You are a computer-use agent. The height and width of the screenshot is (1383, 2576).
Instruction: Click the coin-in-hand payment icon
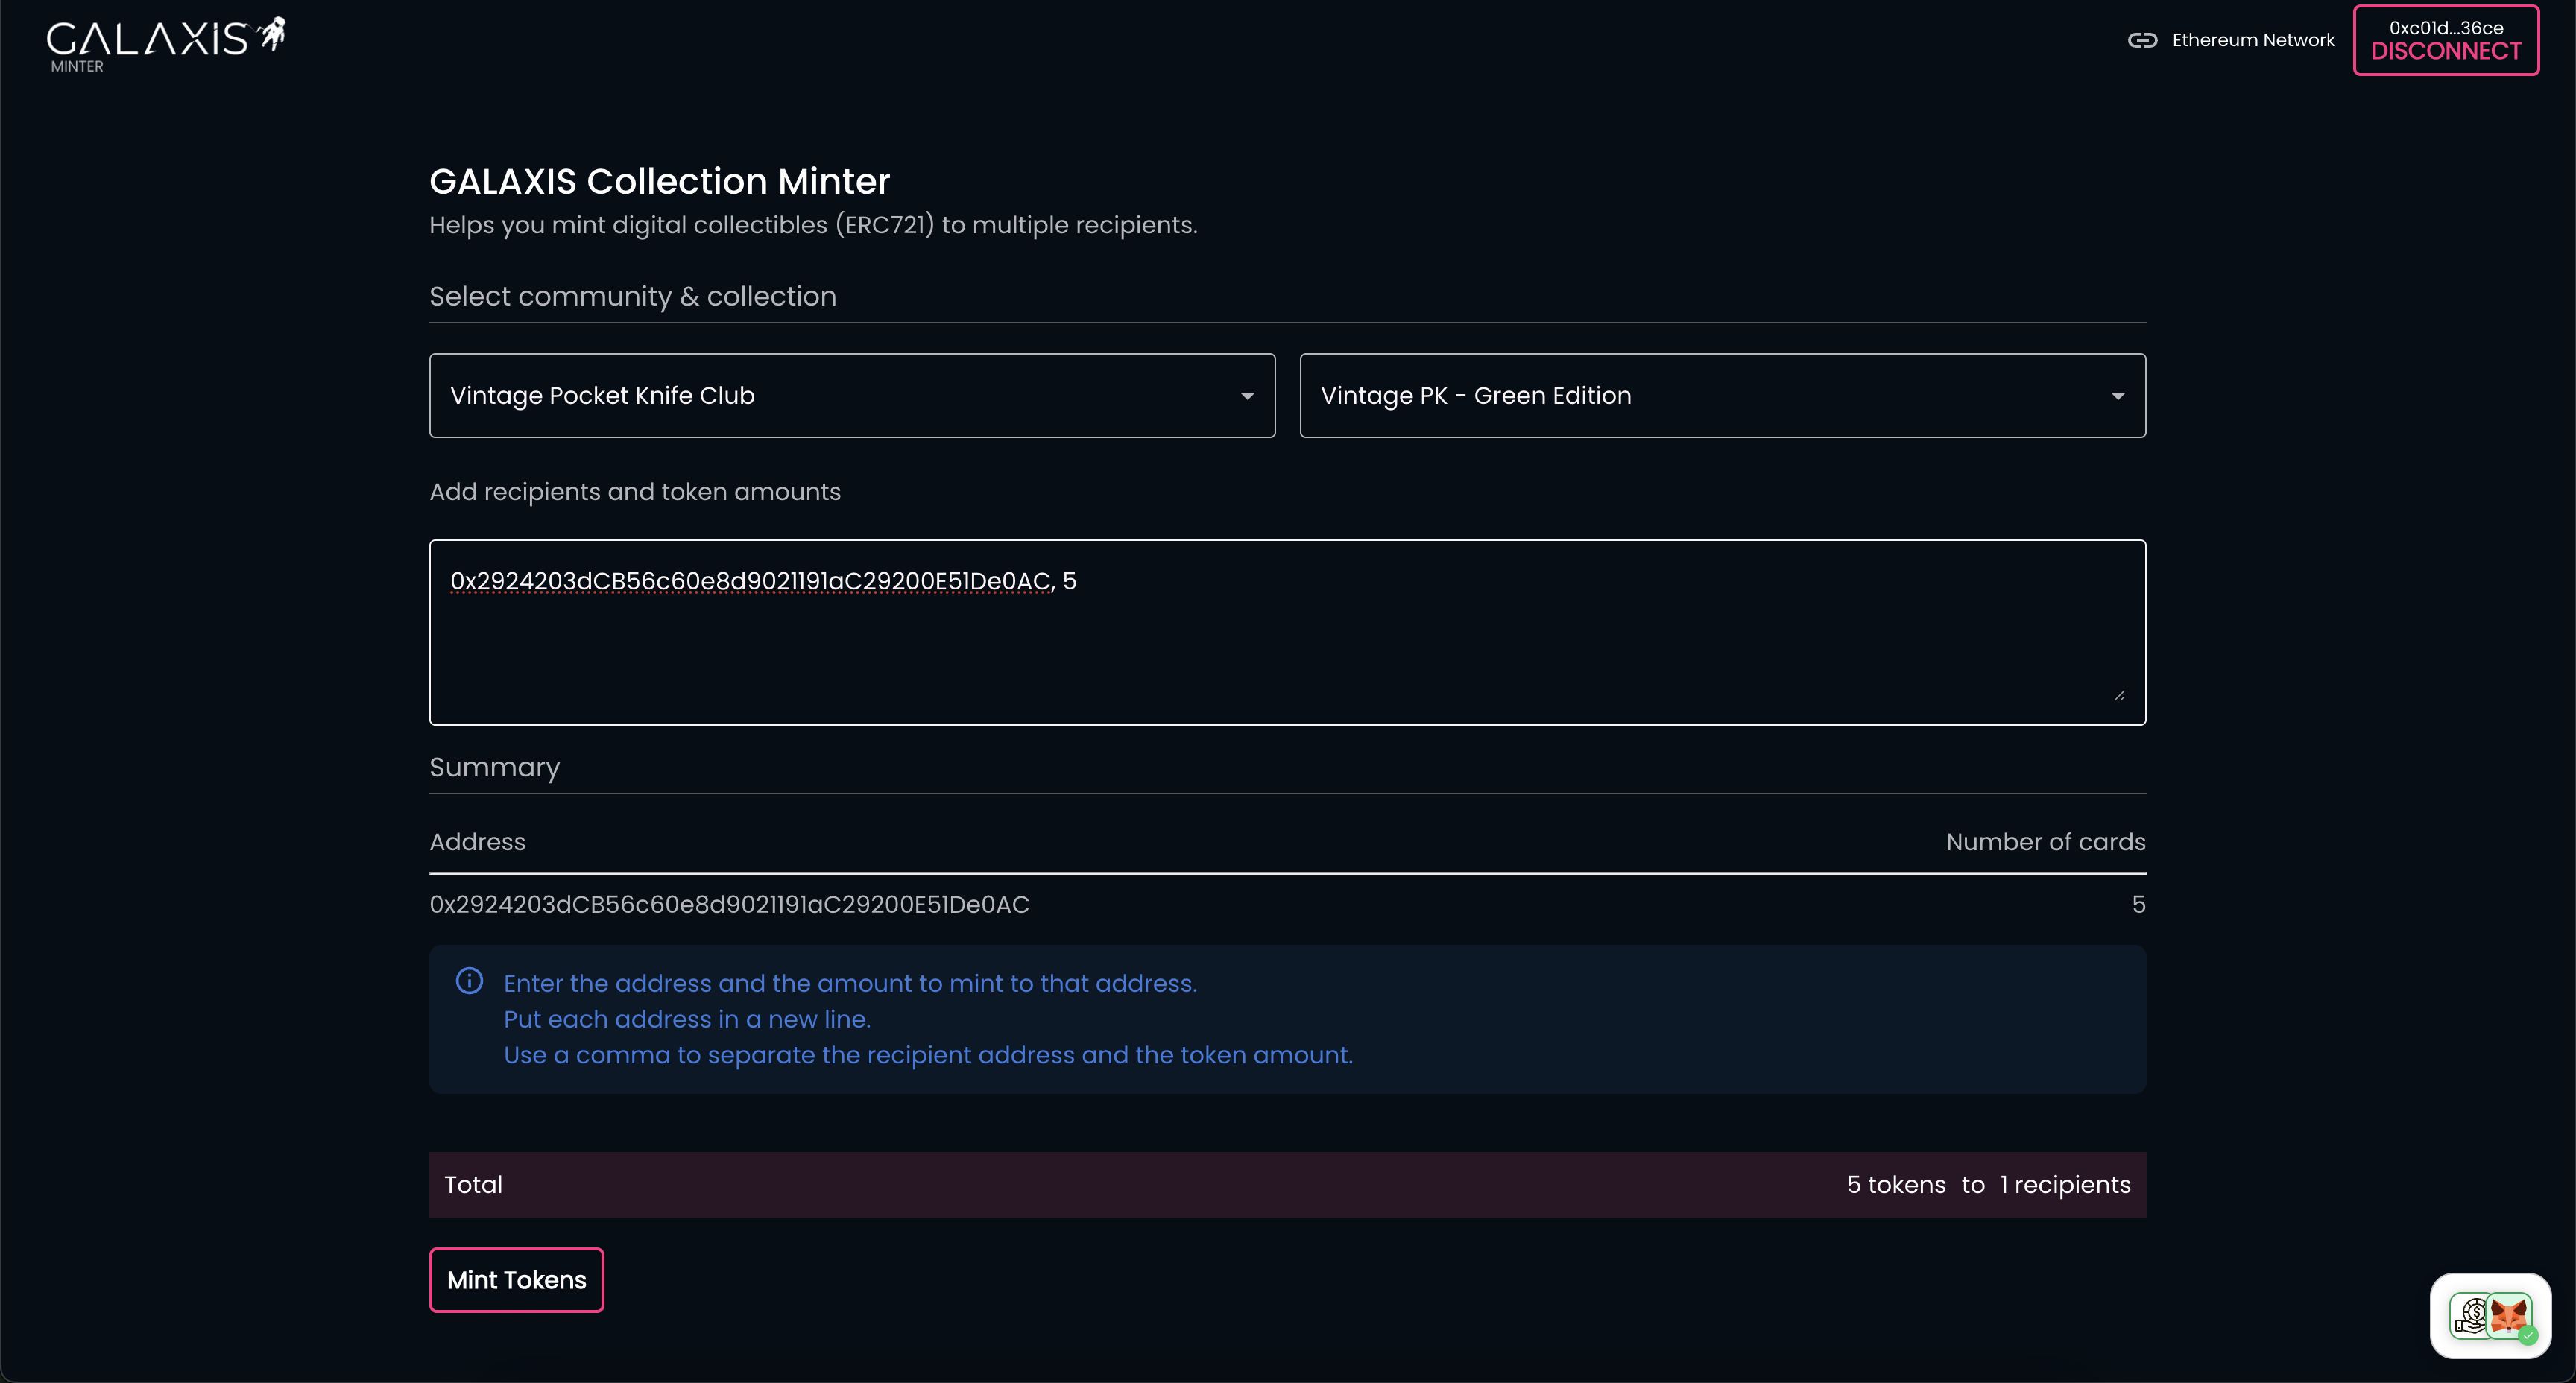(2471, 1316)
